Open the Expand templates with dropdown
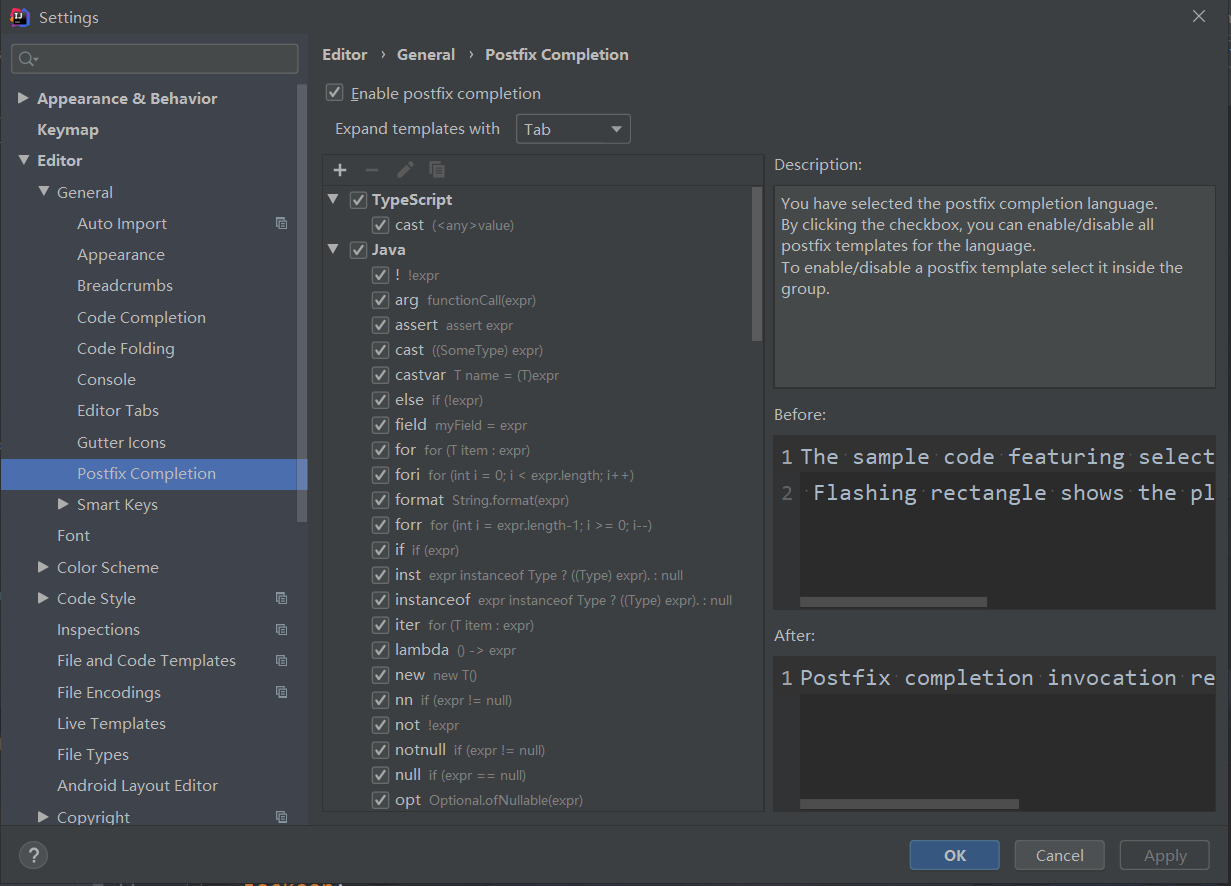This screenshot has width=1231, height=886. pos(573,129)
